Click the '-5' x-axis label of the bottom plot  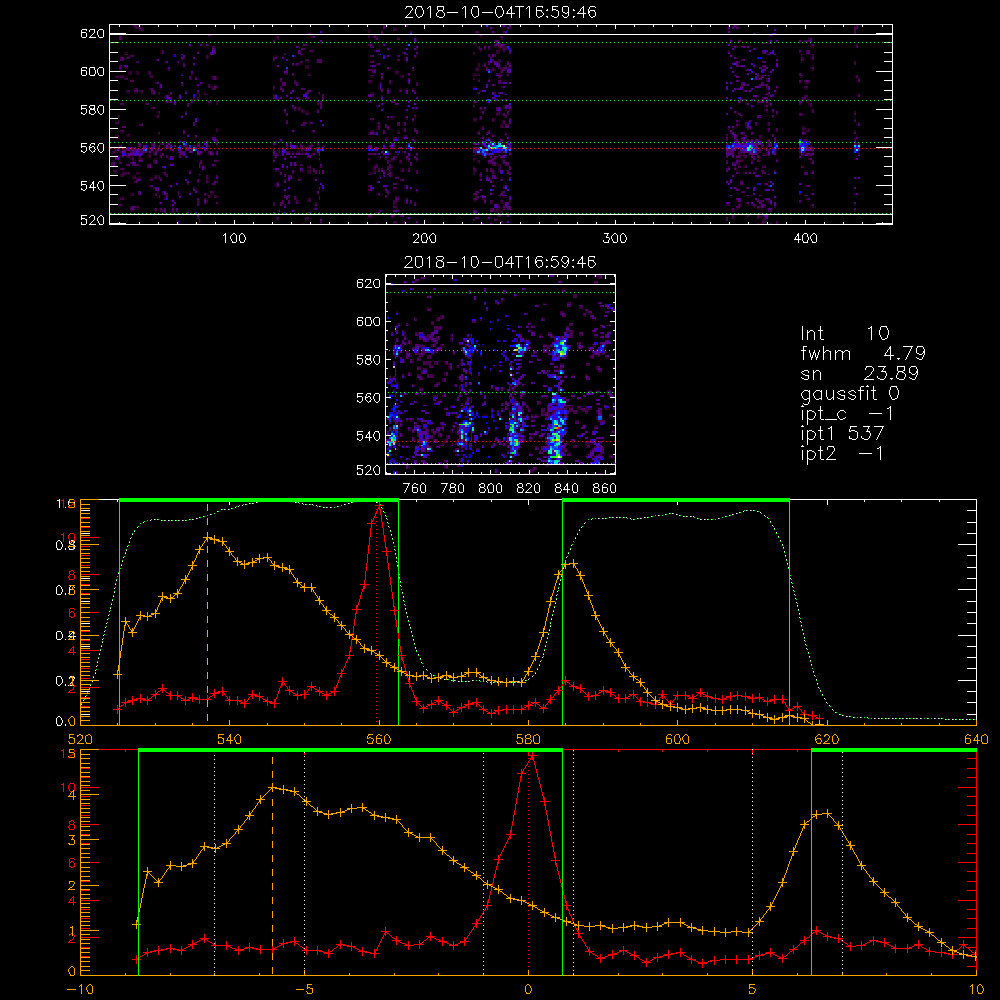click(x=304, y=989)
